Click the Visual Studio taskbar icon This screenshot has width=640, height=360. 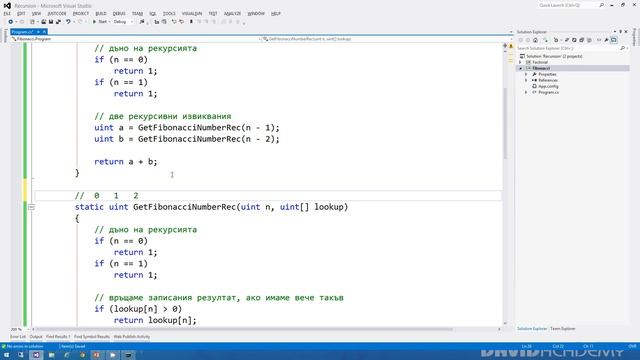[x=36, y=355]
